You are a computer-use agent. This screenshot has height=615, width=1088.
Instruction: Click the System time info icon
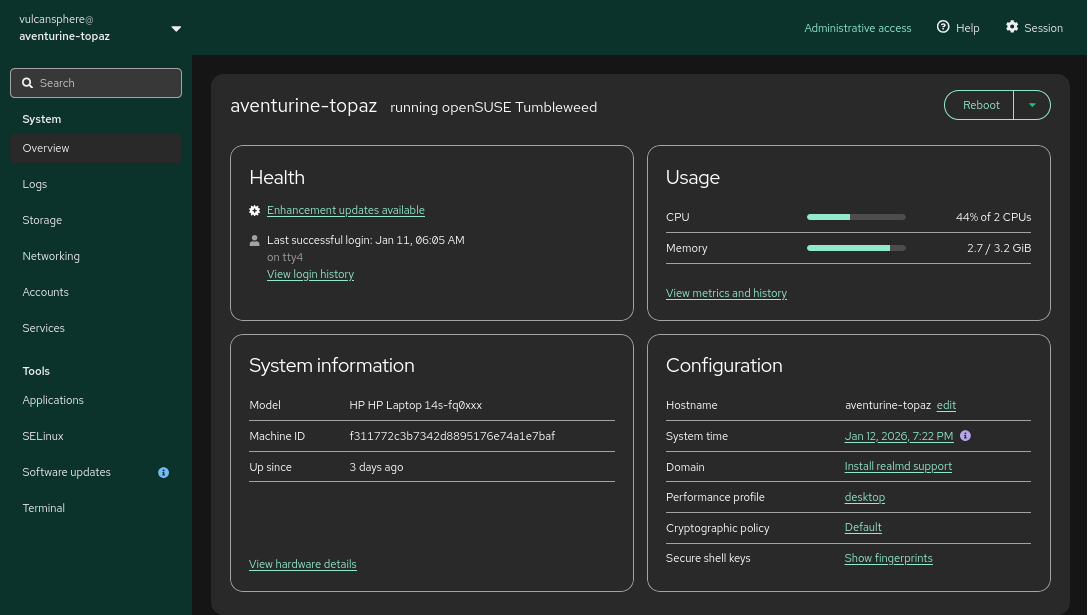(x=965, y=435)
